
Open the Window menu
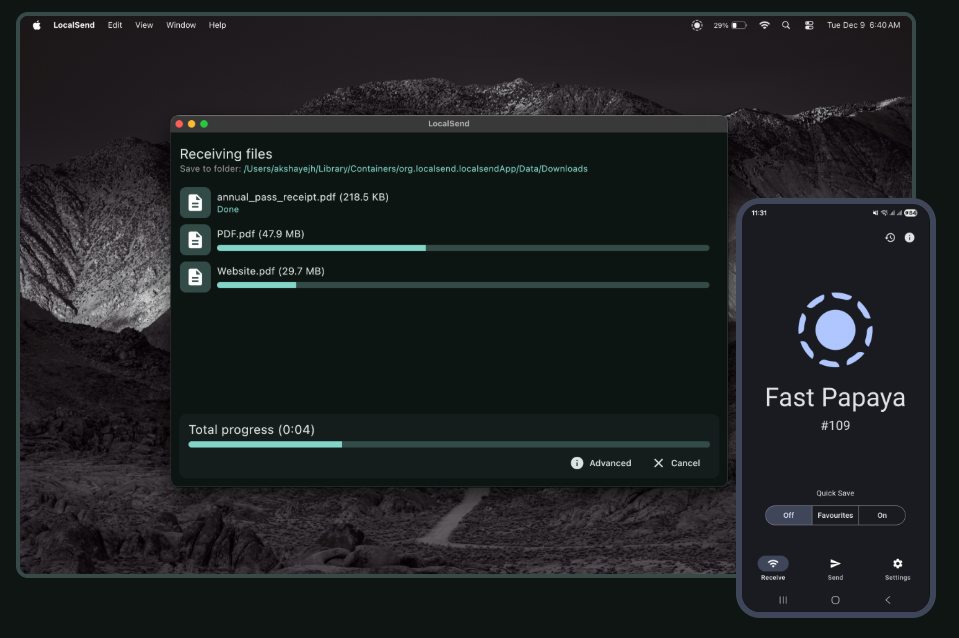181,25
